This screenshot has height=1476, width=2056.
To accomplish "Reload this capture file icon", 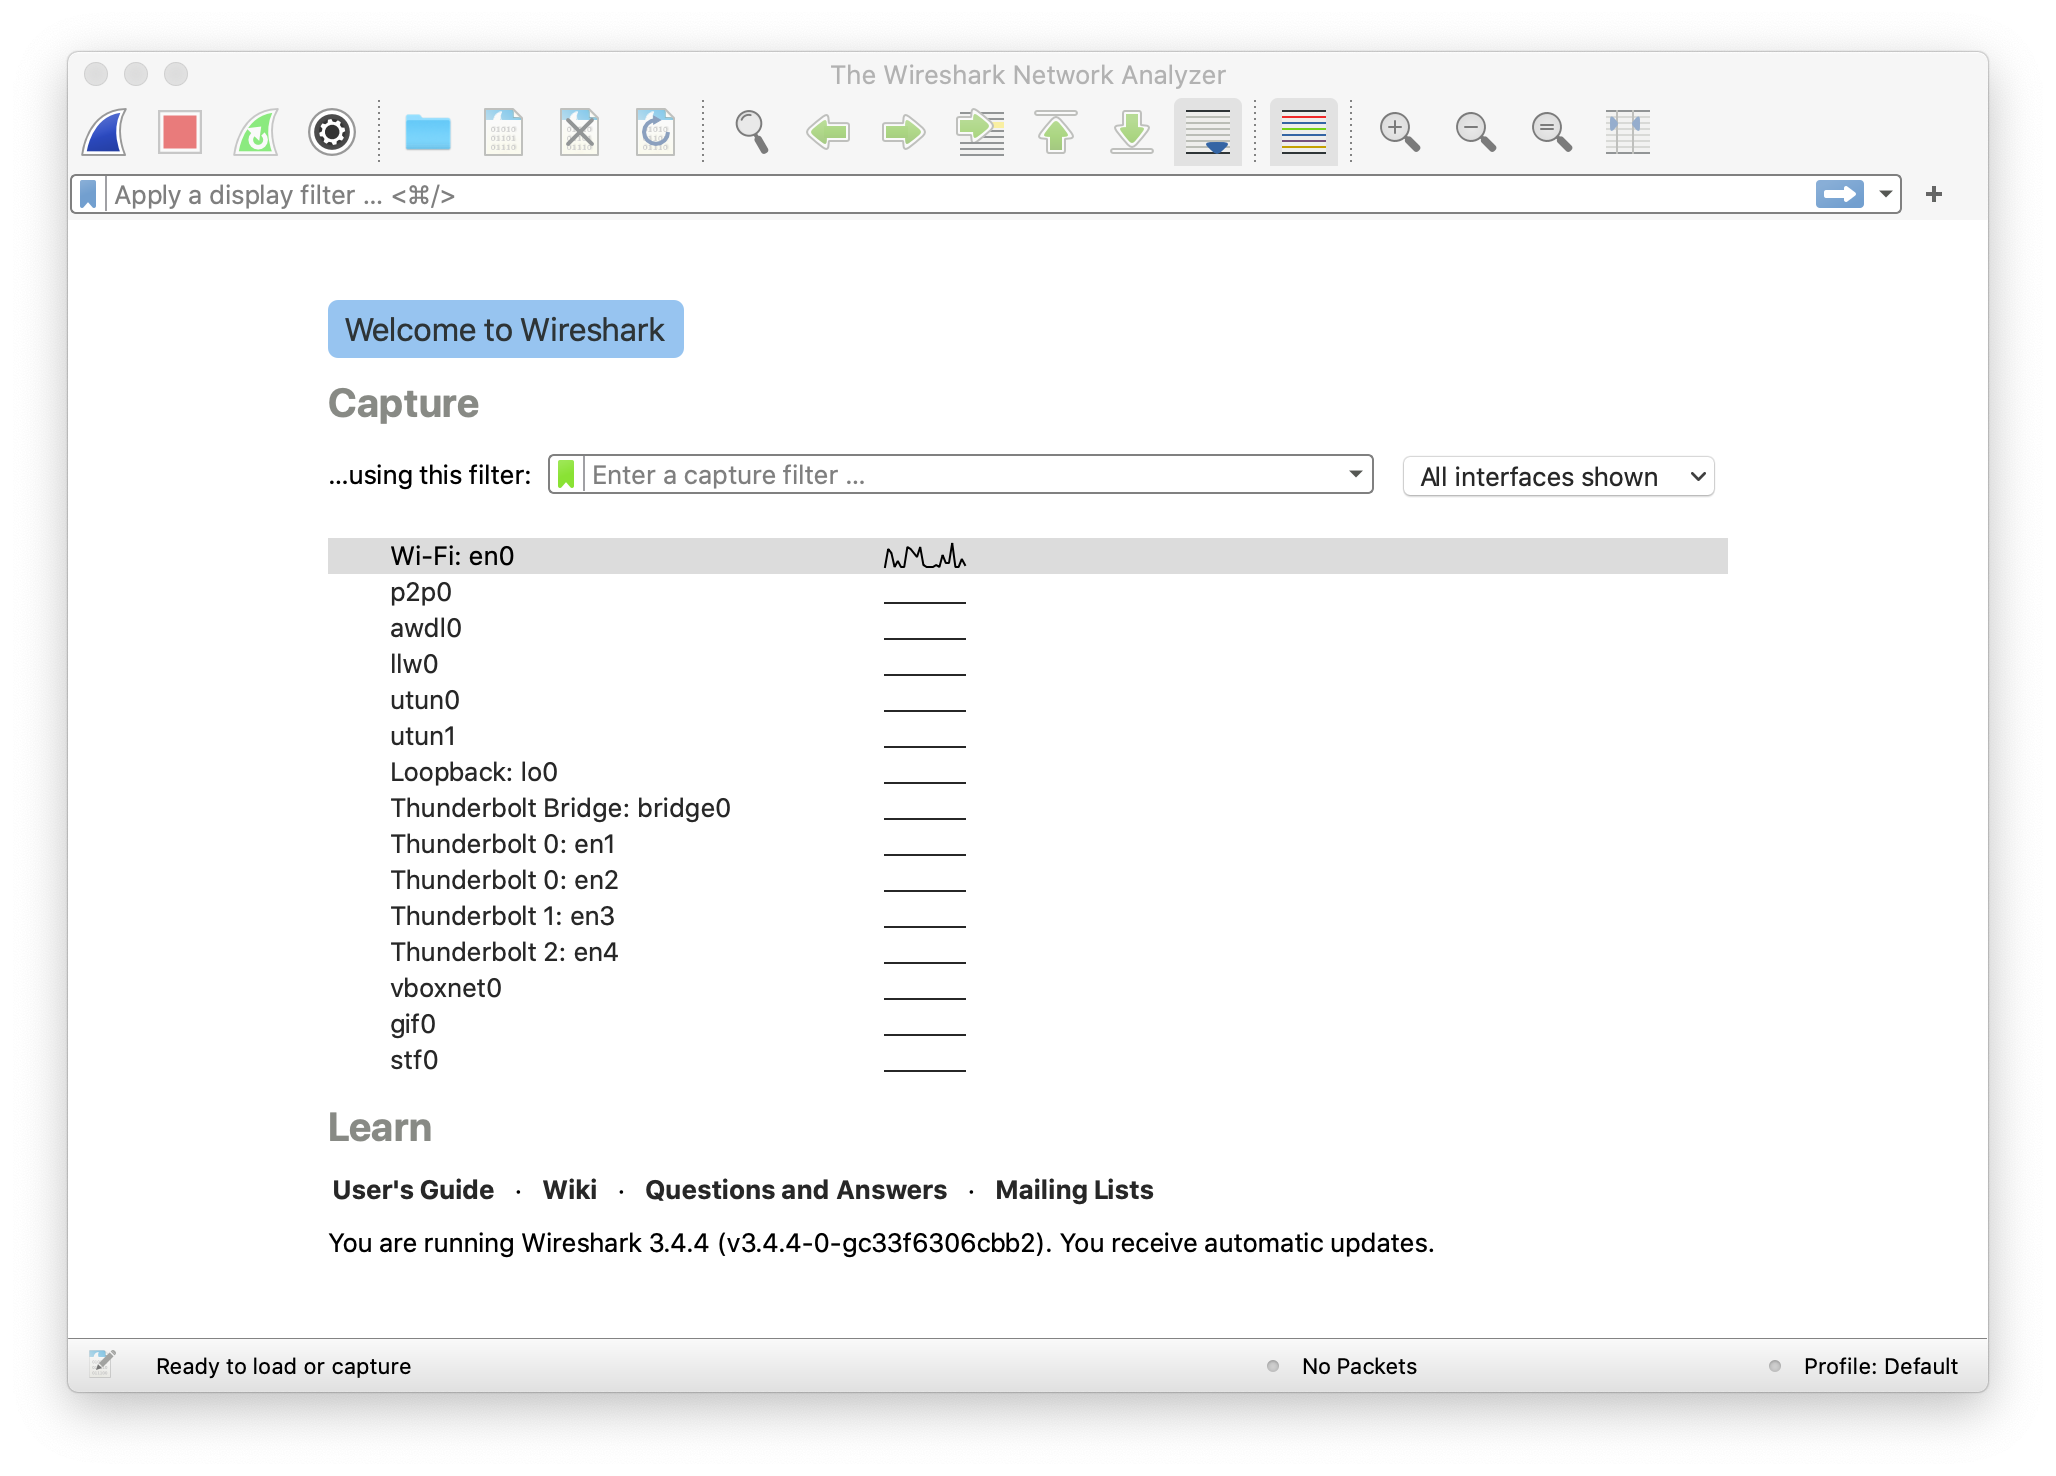I will pos(655,132).
